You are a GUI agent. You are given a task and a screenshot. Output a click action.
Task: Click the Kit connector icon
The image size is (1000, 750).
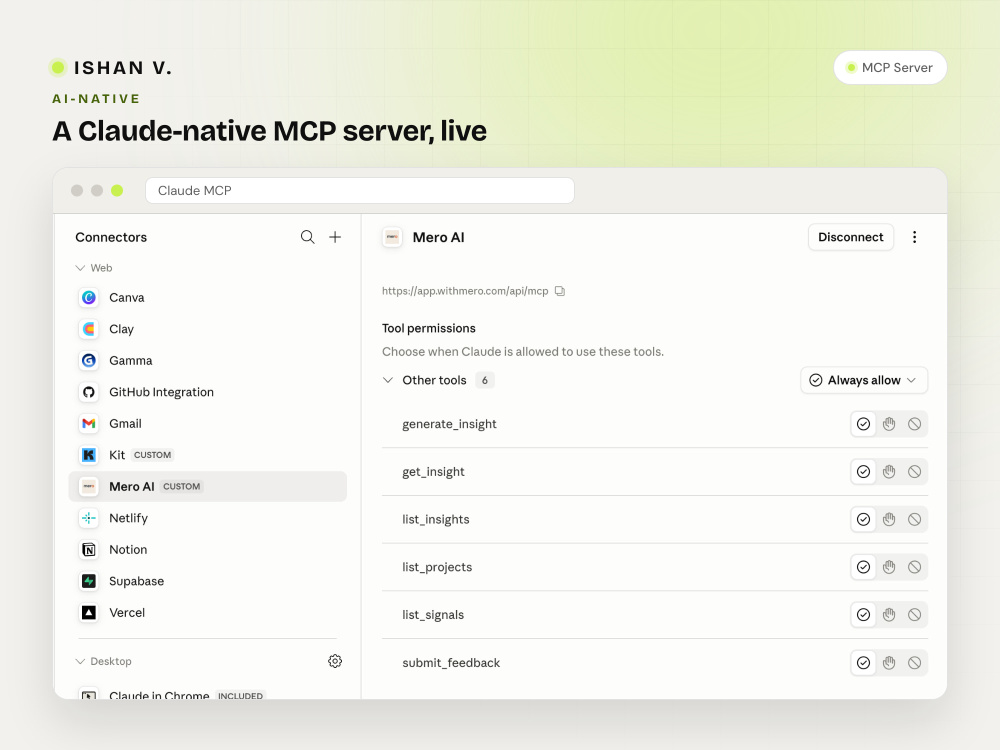tap(89, 455)
